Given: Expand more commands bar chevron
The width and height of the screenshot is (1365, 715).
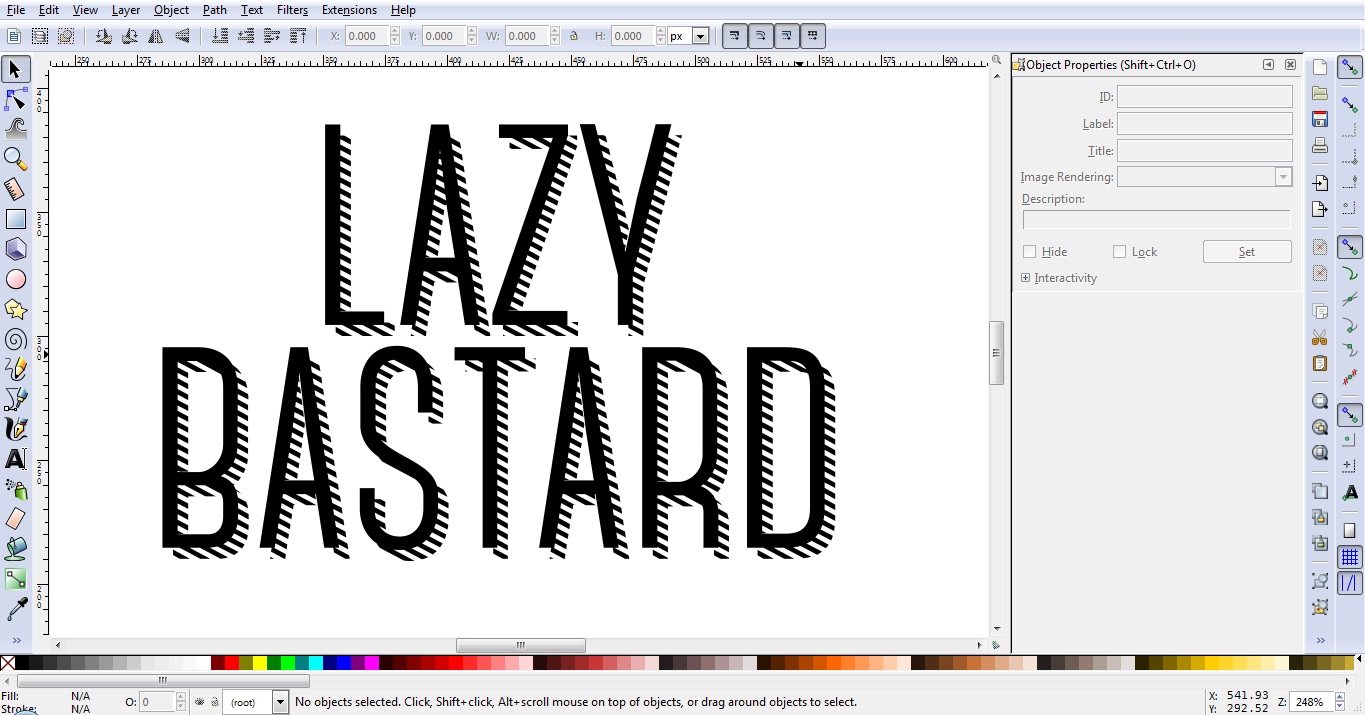Looking at the screenshot, I should pyautogui.click(x=1320, y=640).
